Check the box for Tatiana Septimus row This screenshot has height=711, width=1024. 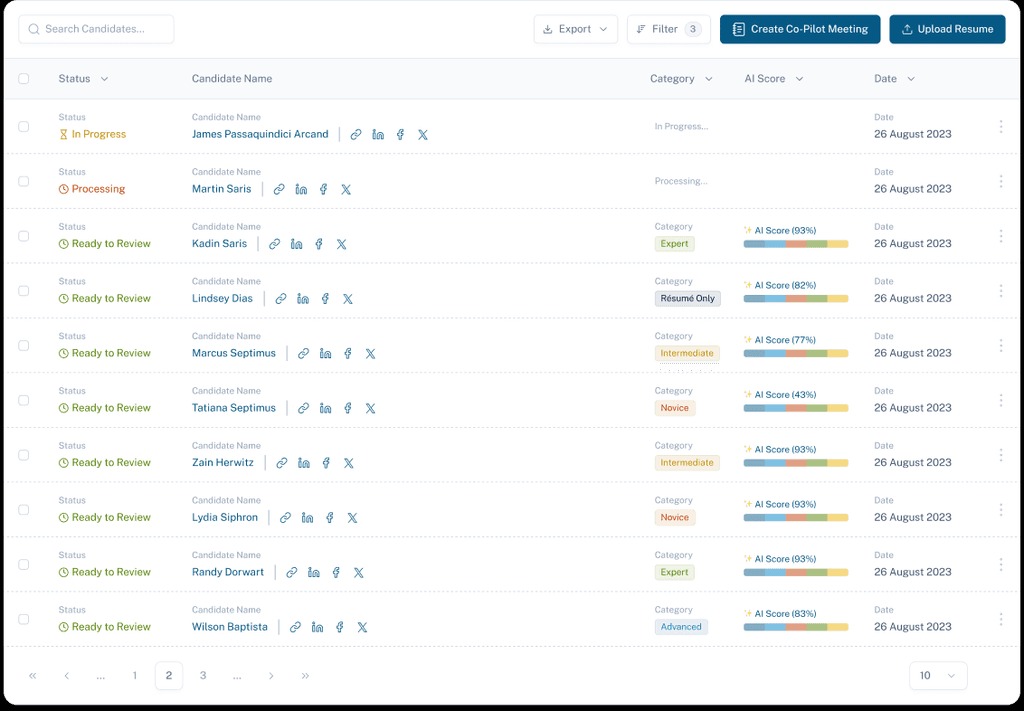(24, 400)
